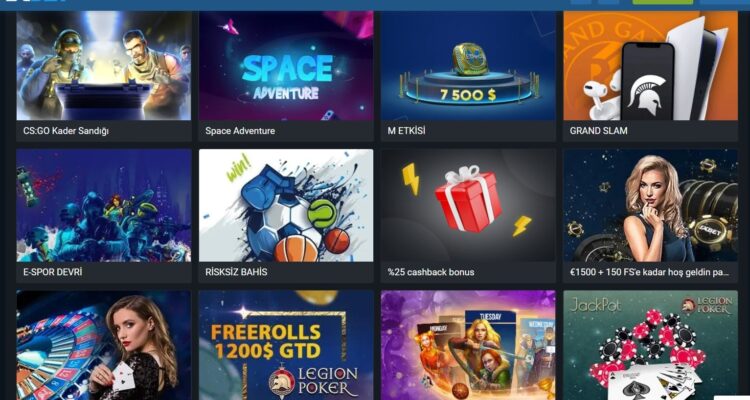Click the CS:GO Kader Sandığı title
Screen dimensions: 750x400
(66, 131)
